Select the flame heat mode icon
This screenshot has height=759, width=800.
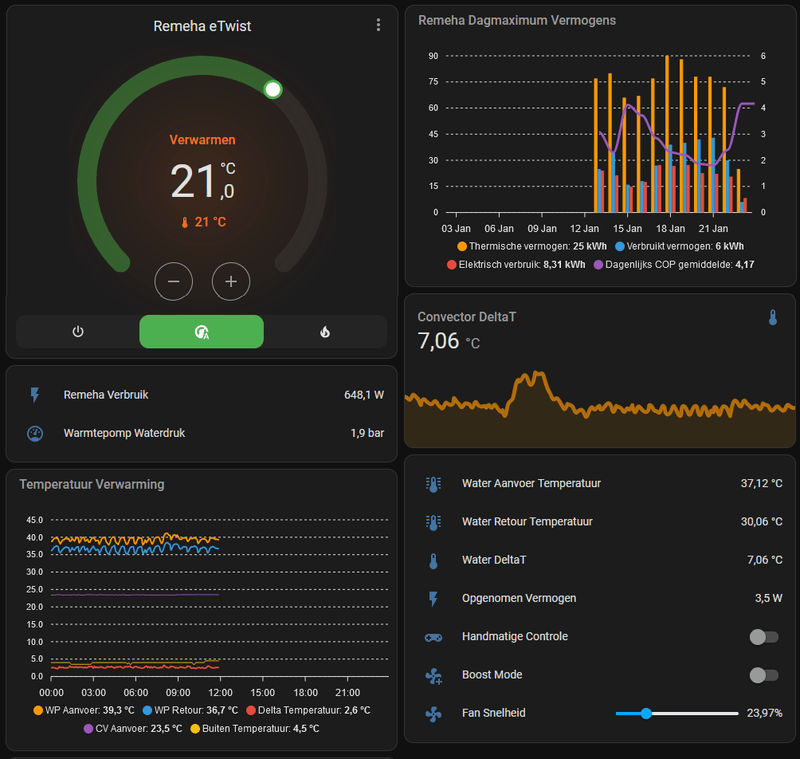pos(325,332)
